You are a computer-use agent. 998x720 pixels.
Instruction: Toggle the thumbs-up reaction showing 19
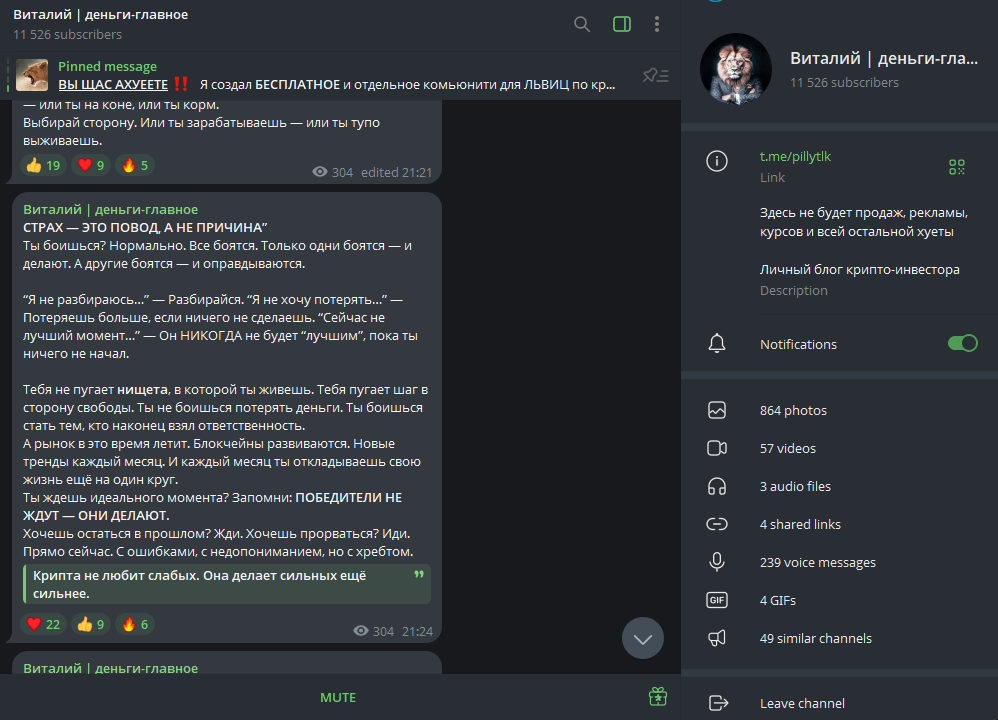pos(44,166)
